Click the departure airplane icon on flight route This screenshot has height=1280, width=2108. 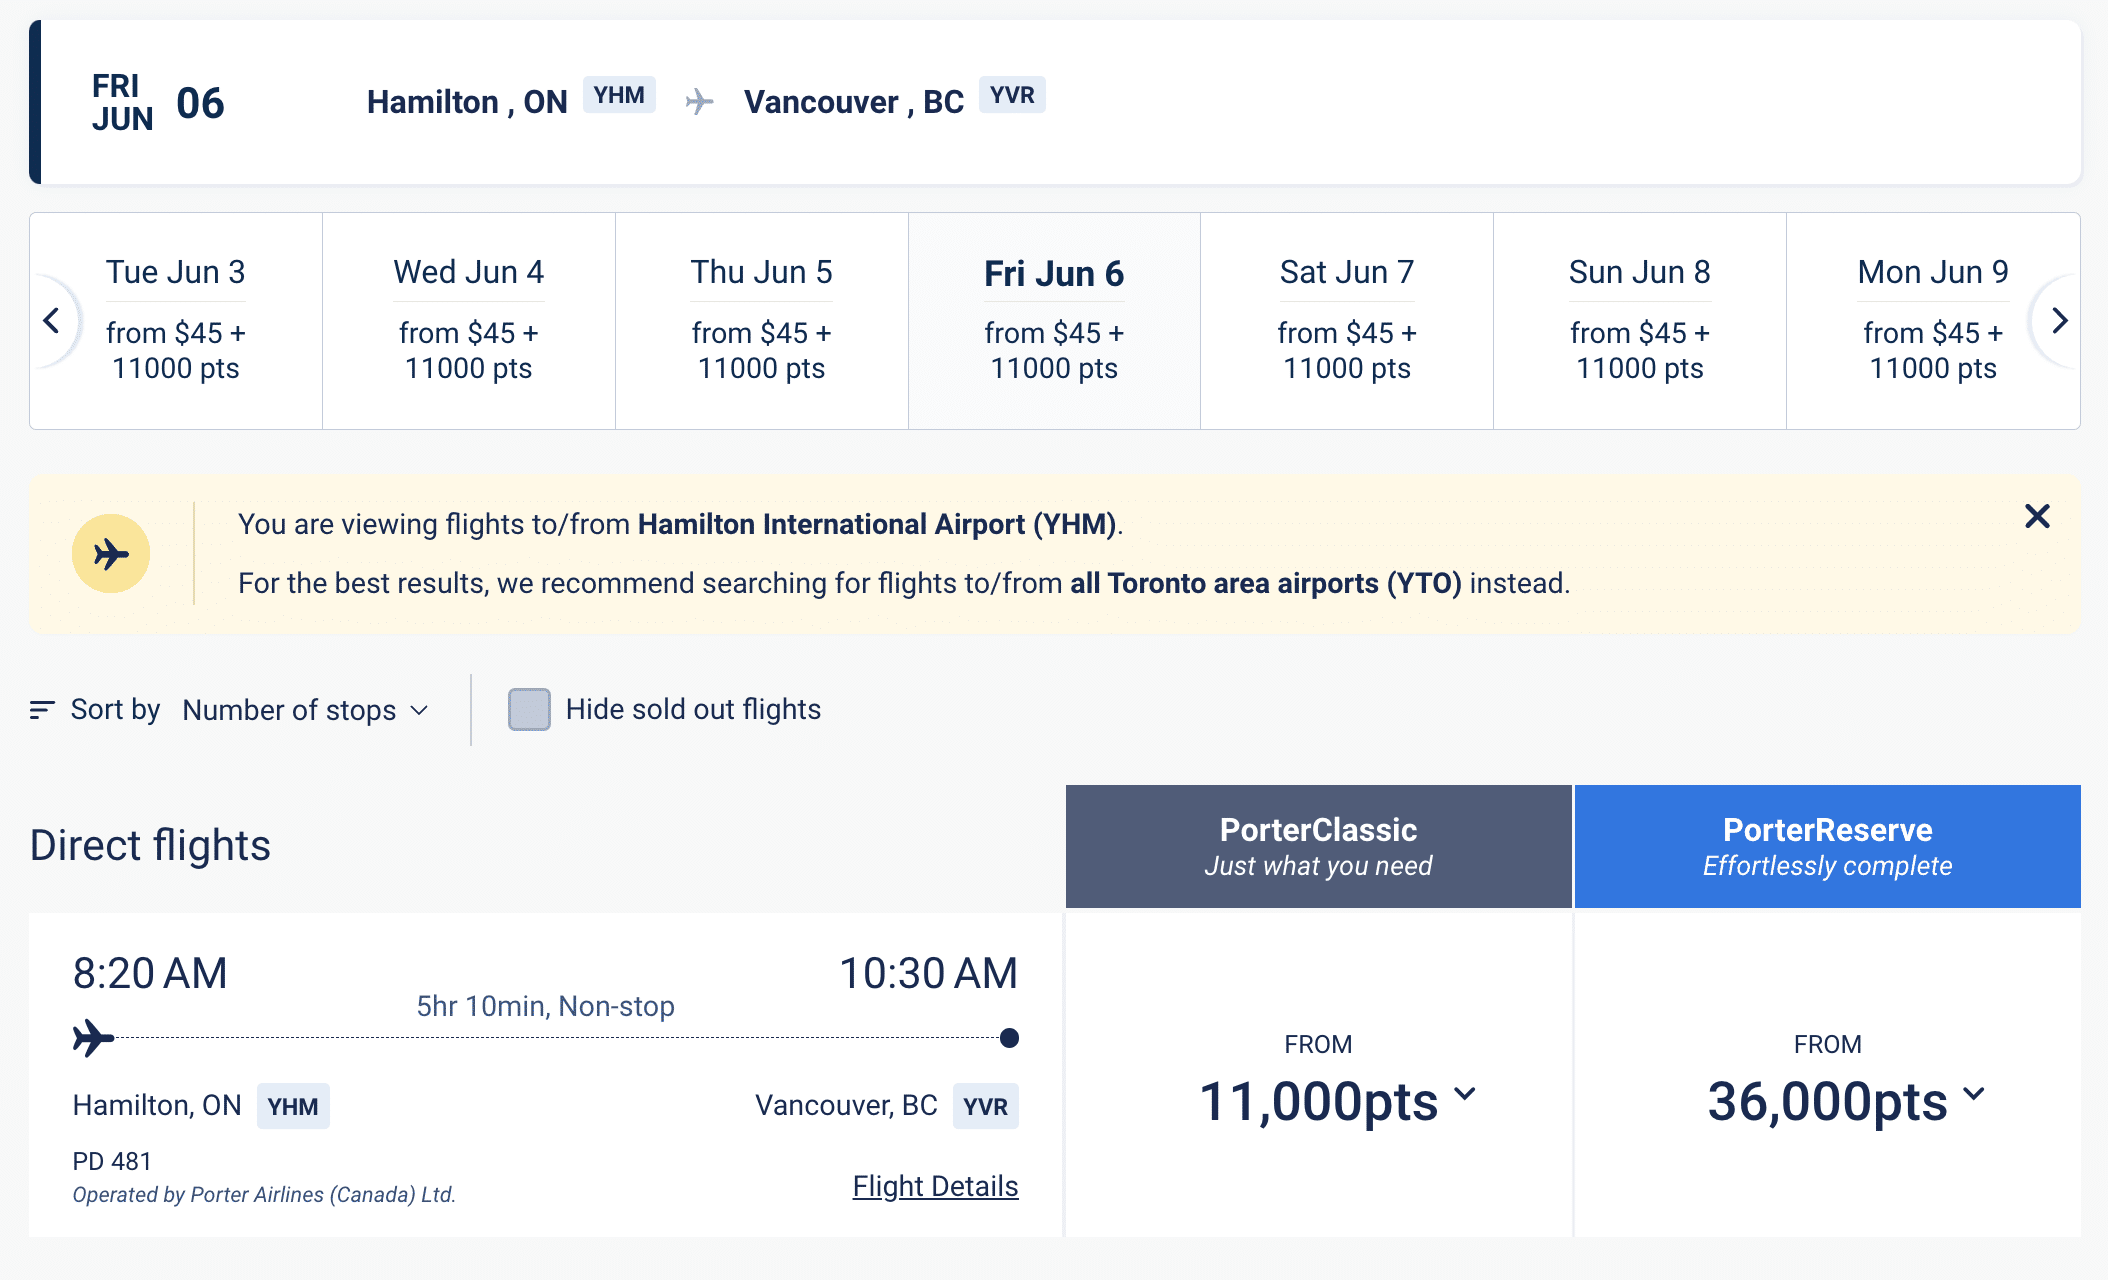93,1038
